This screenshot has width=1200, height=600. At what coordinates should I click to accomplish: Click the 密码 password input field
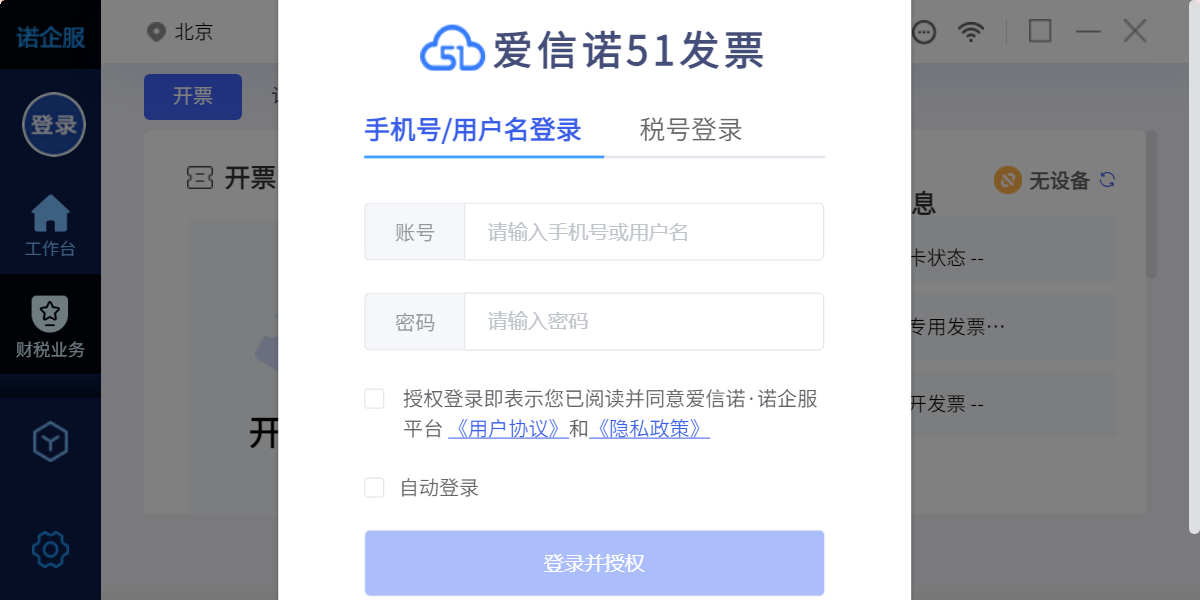click(x=643, y=321)
